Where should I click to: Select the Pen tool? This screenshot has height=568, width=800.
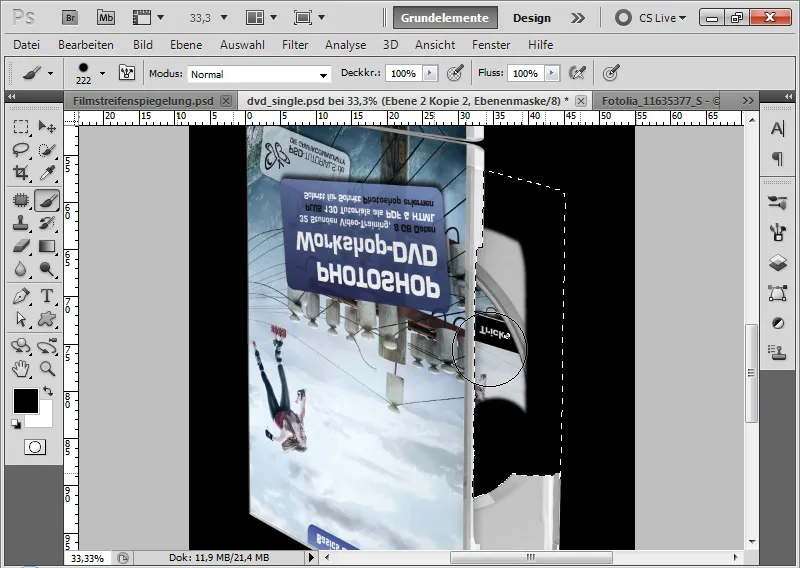[21, 296]
